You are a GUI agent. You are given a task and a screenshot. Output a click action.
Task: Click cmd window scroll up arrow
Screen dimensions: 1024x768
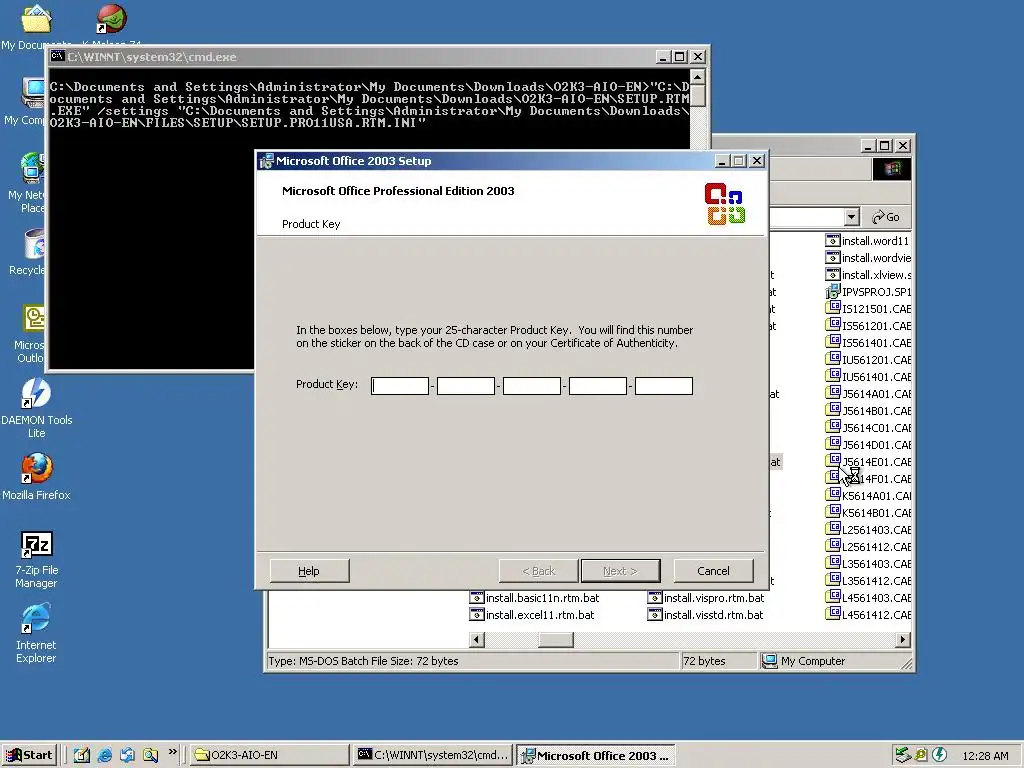pos(697,78)
